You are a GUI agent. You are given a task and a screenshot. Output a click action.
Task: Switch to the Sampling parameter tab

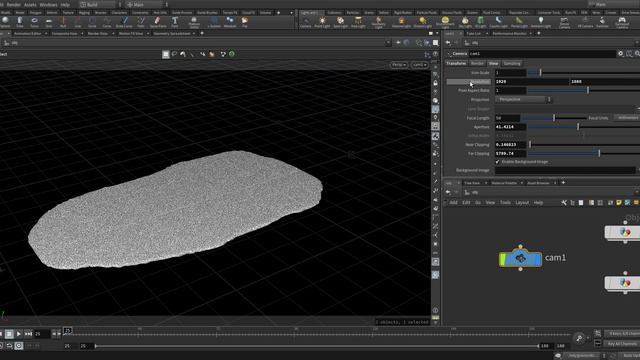coord(512,63)
